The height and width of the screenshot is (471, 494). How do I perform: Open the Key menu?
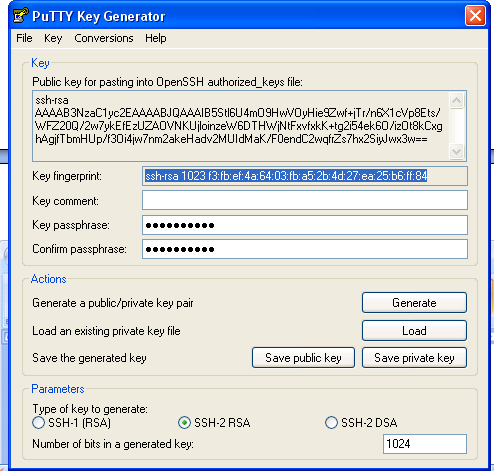53,38
